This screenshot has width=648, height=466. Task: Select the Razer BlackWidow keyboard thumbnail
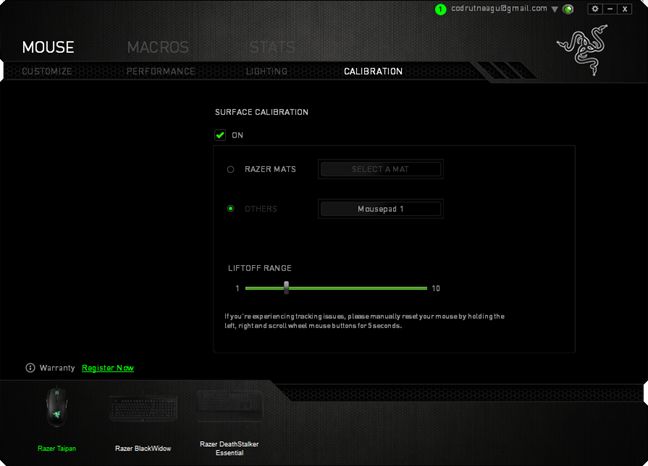[x=143, y=408]
